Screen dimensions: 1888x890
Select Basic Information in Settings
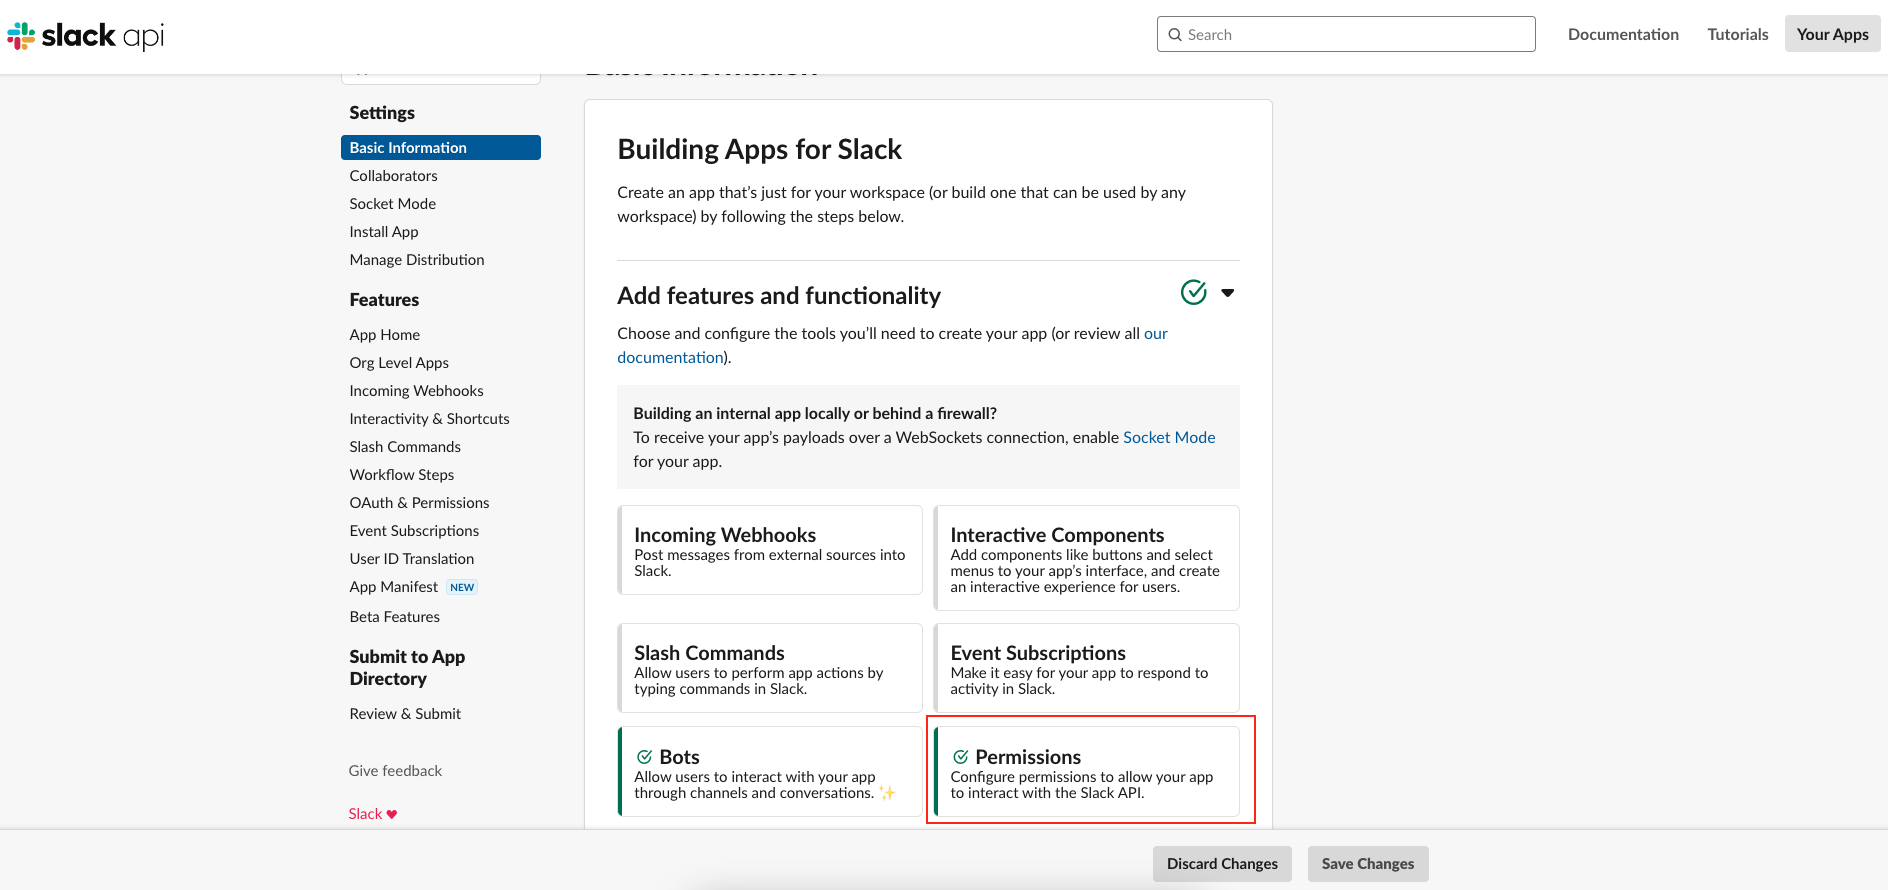pos(441,147)
